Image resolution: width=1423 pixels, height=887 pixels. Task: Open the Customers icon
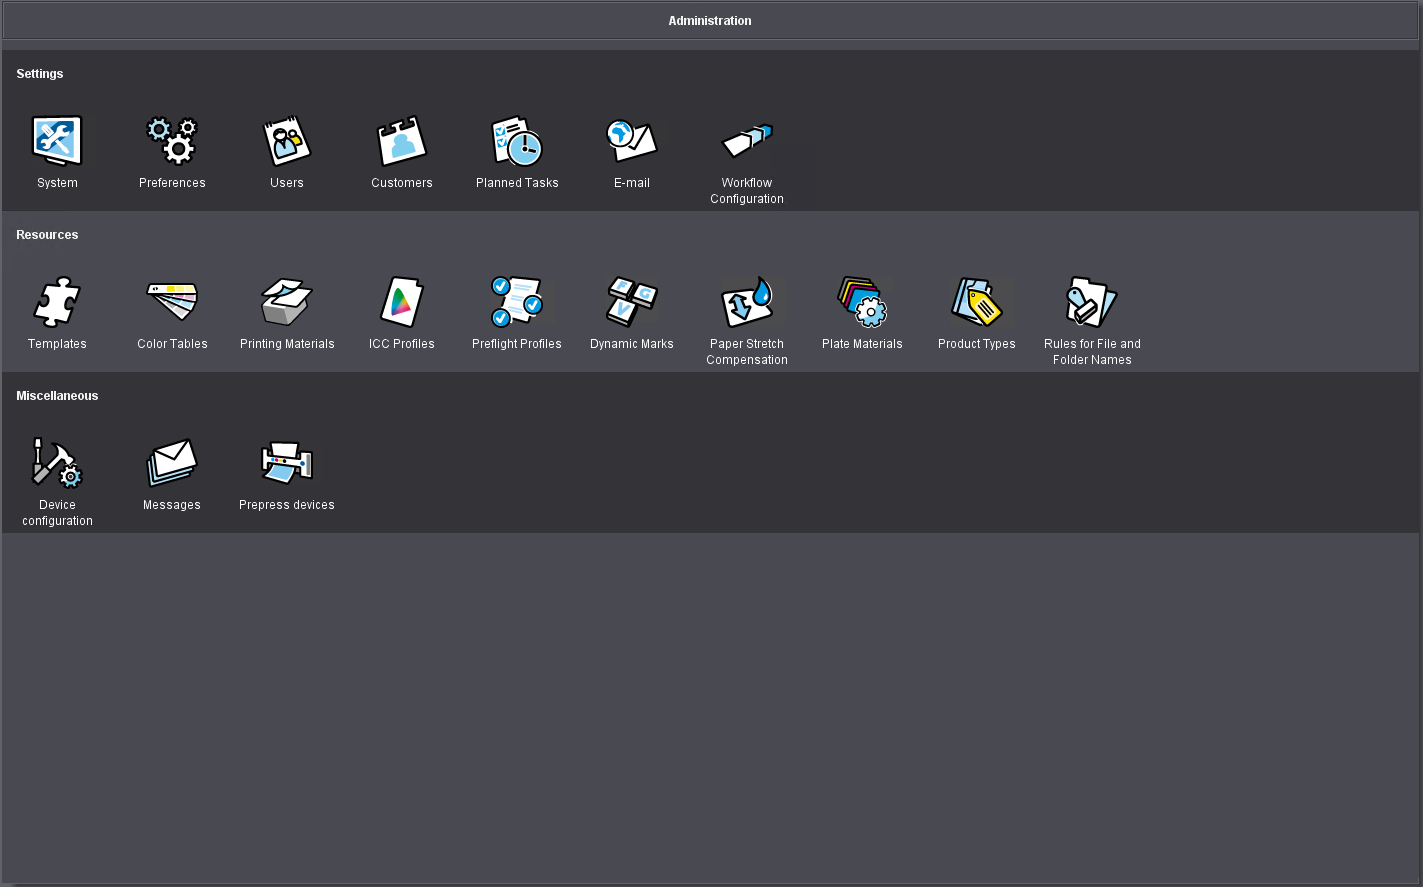[402, 142]
